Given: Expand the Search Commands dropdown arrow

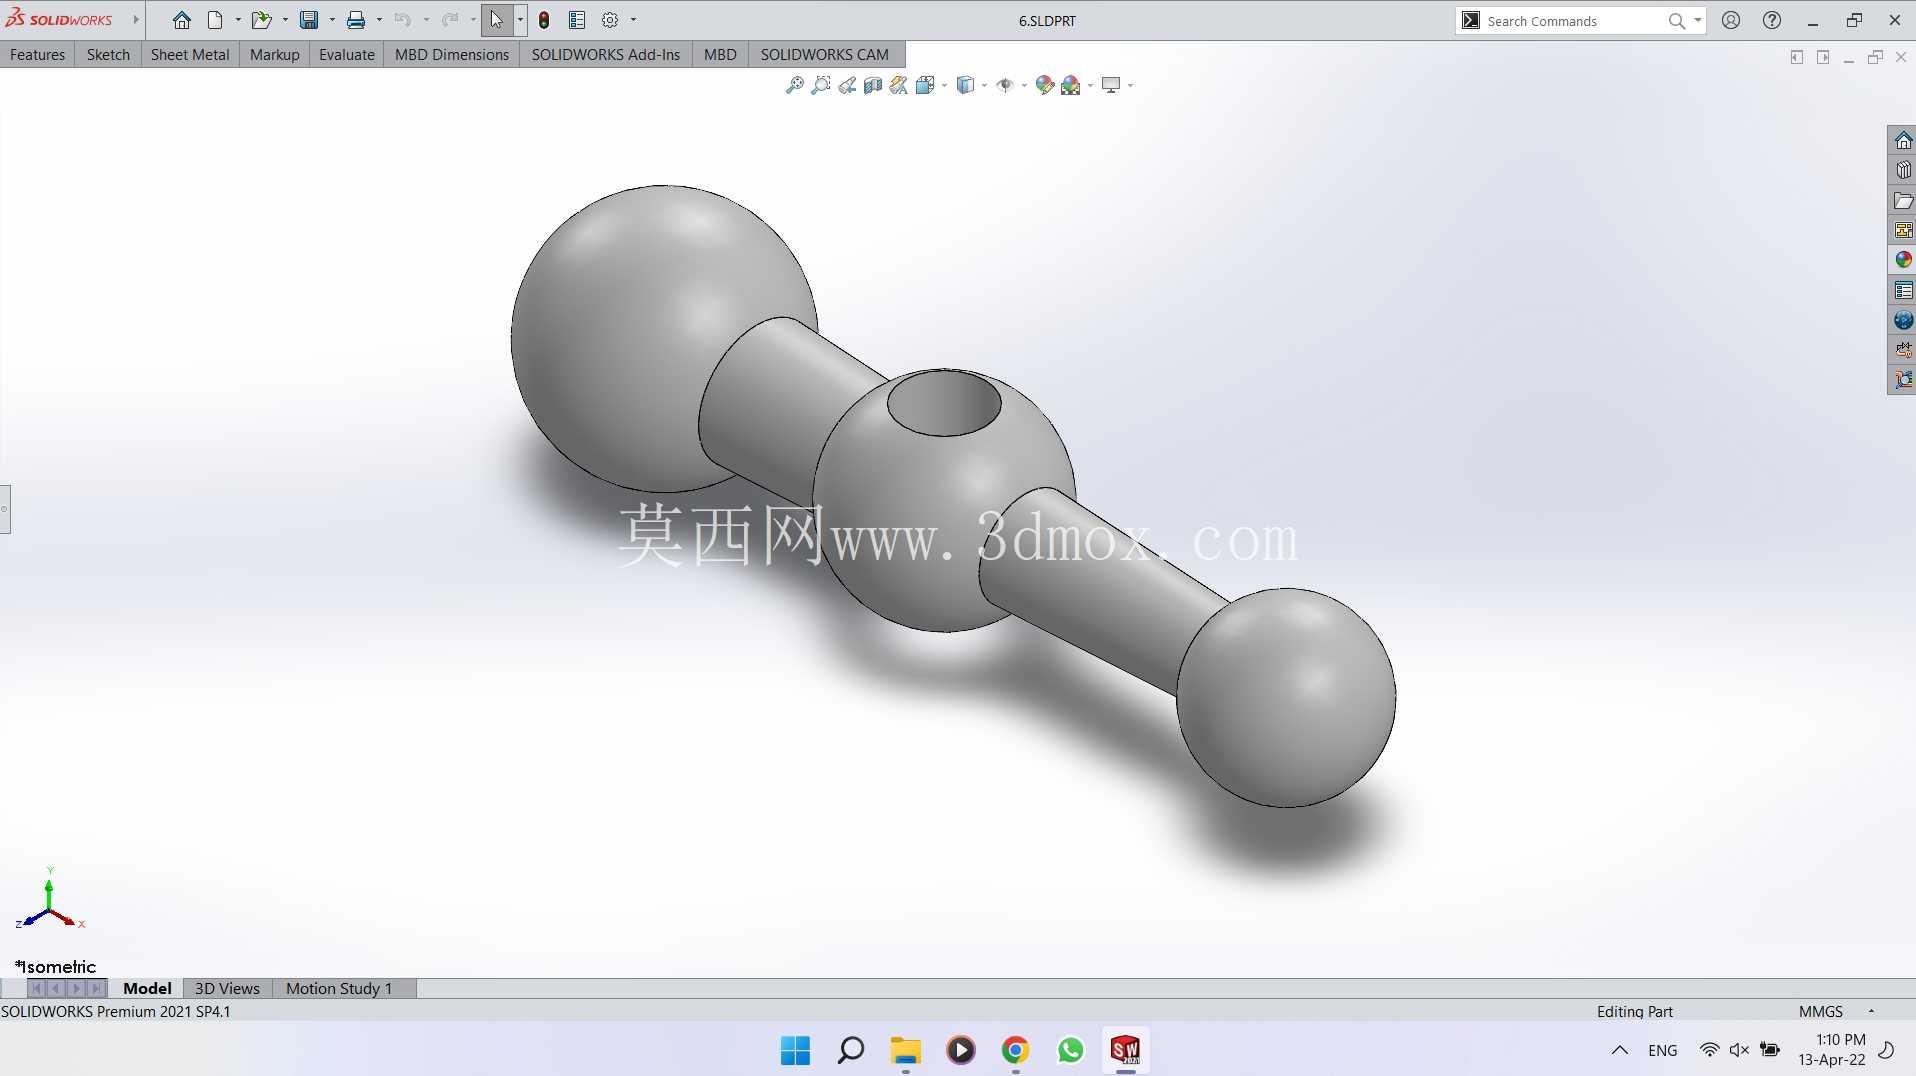Looking at the screenshot, I should point(1697,20).
